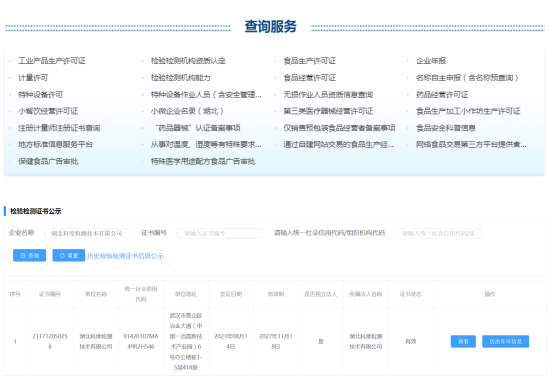Open the 企业年报 link
This screenshot has height=379, width=556.
tap(431, 61)
